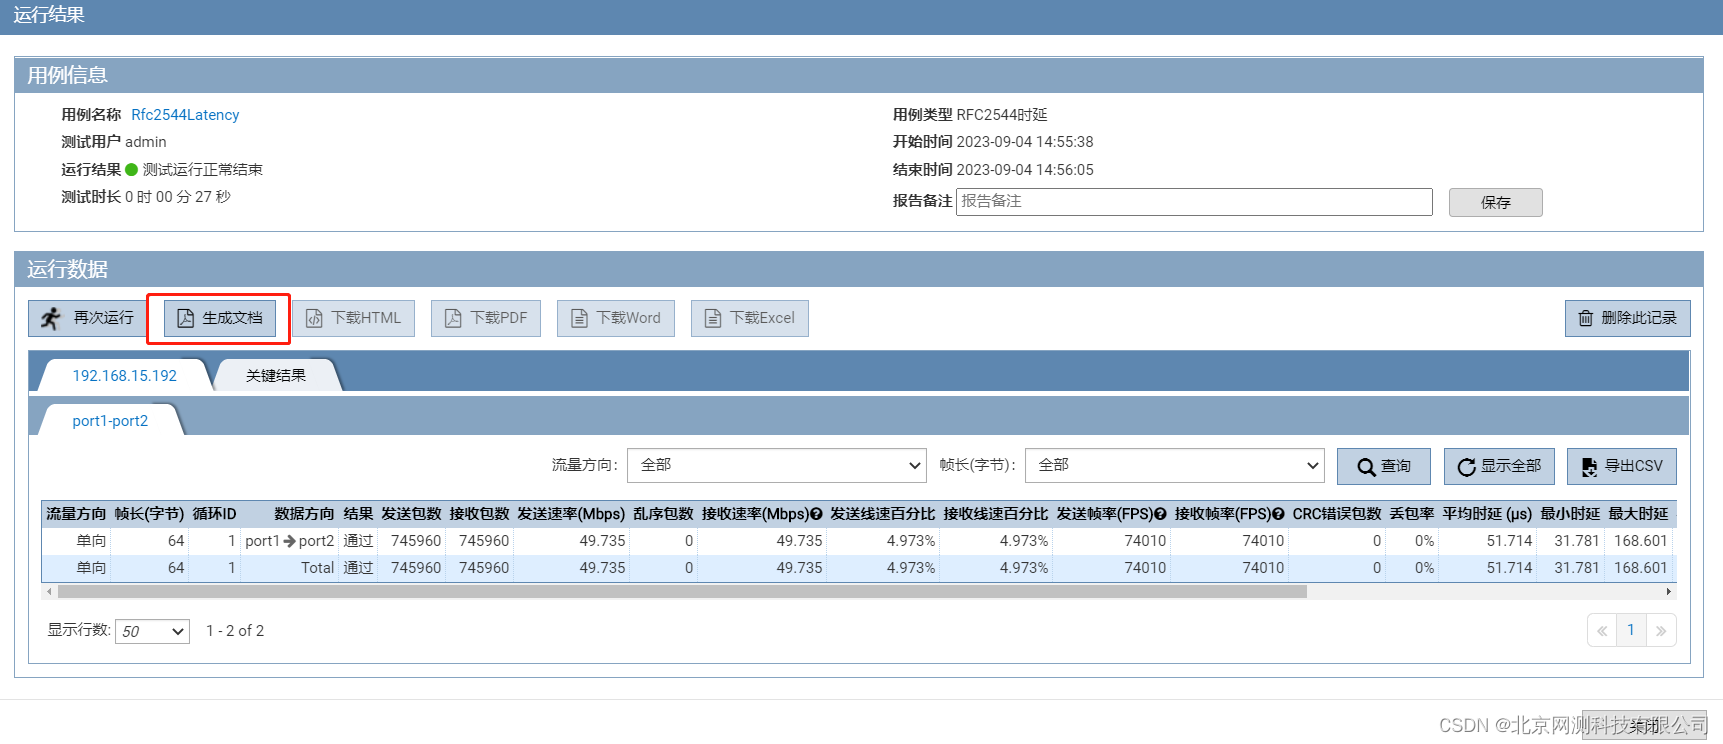Sort by 帧长(字节) column header
1723x744 pixels.
[x=149, y=514]
